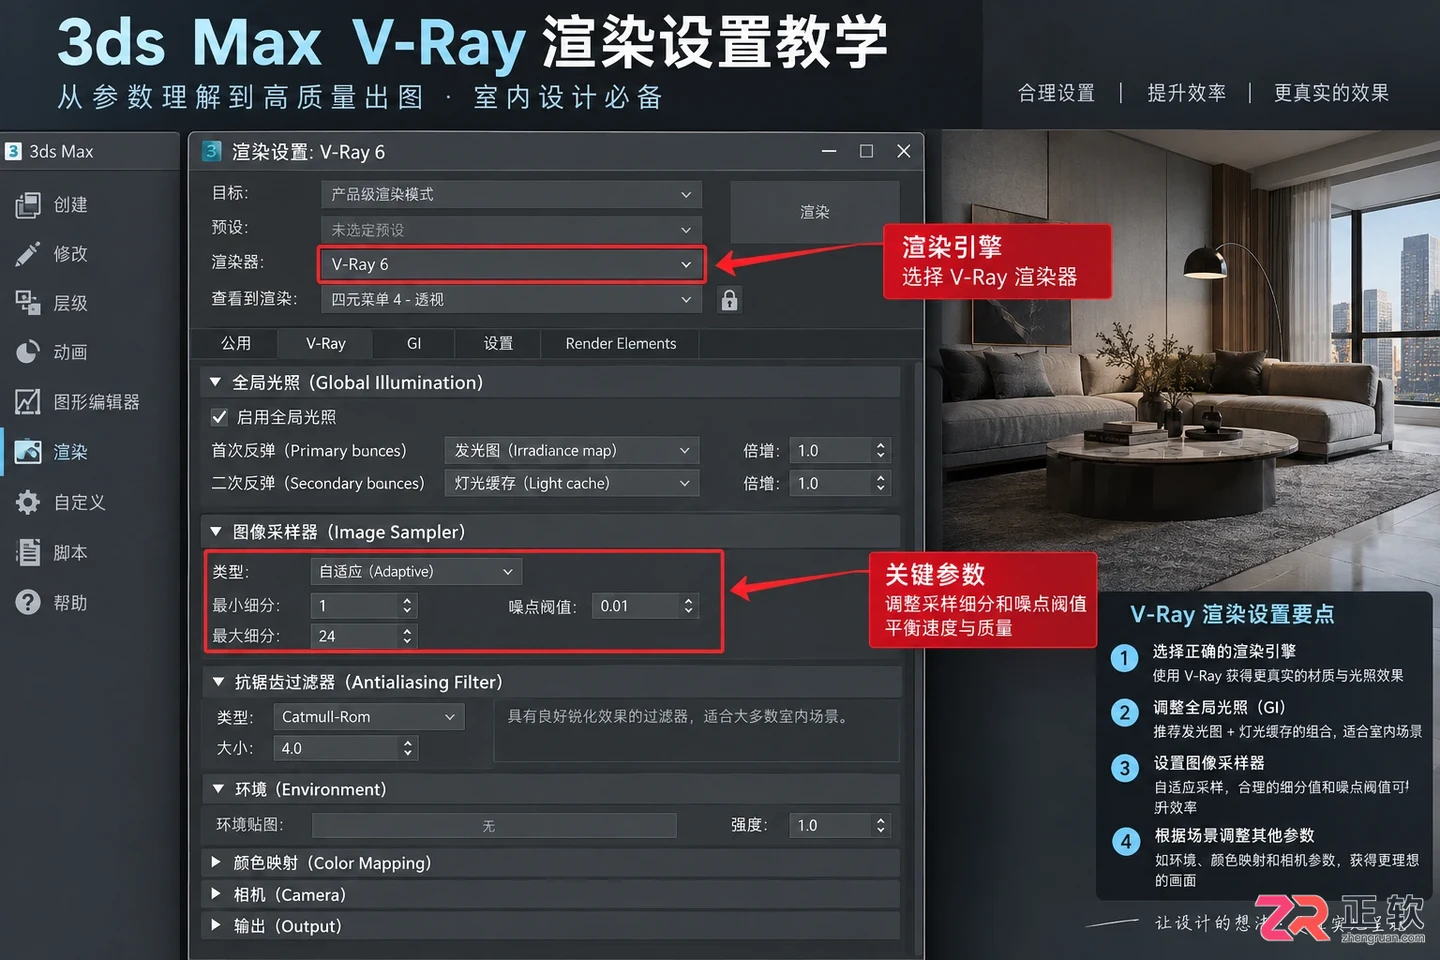Switch to the Render Elements tab

click(621, 343)
